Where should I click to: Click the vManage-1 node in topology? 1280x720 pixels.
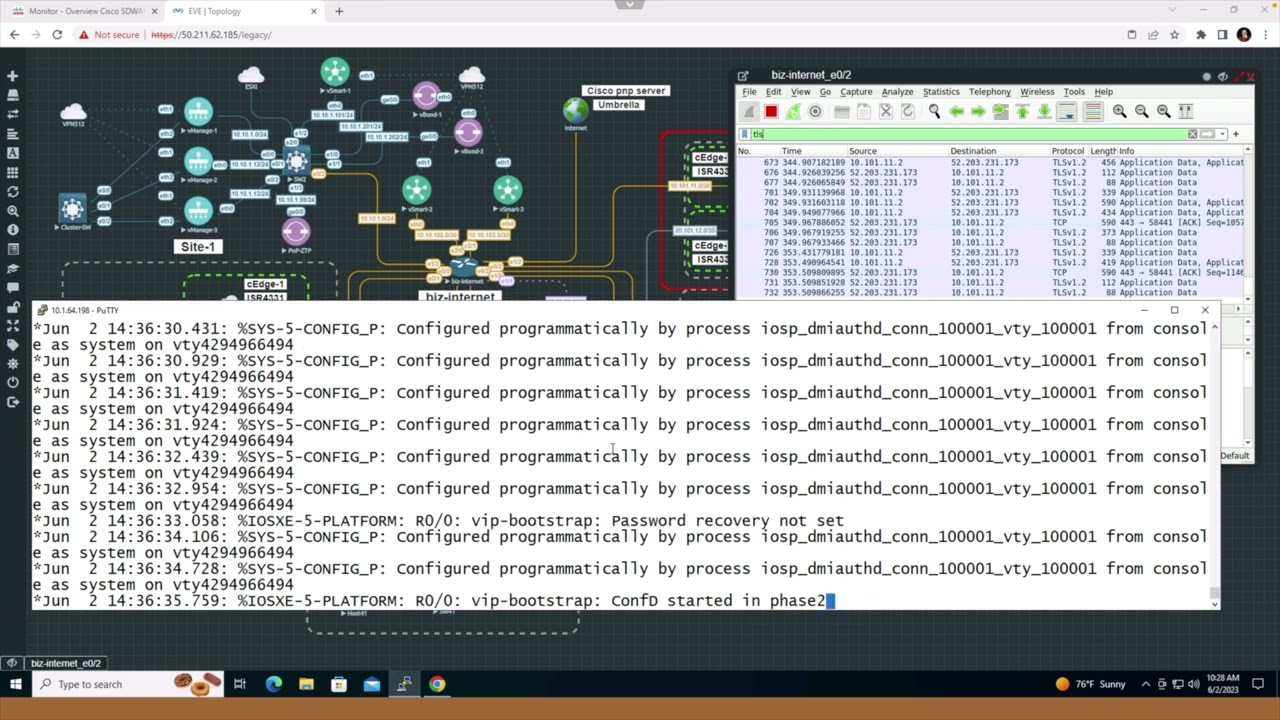[x=198, y=113]
